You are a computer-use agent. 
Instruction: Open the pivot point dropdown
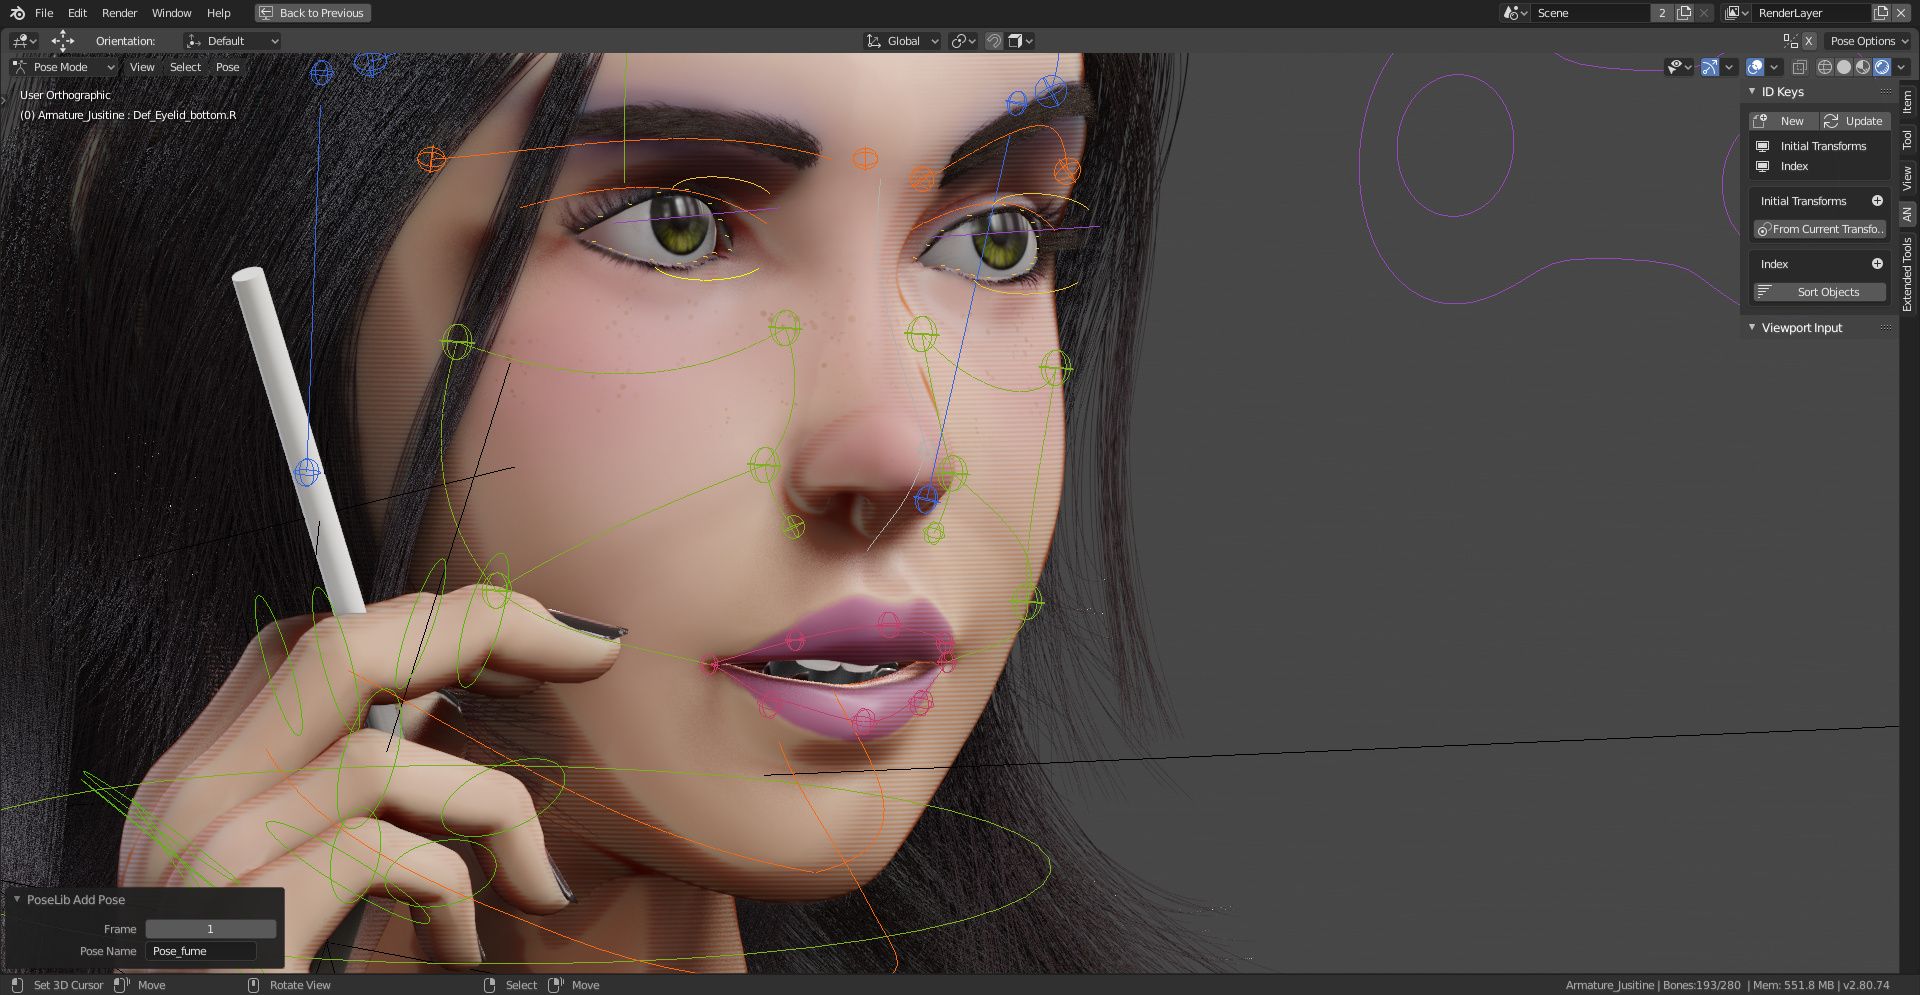pyautogui.click(x=963, y=41)
